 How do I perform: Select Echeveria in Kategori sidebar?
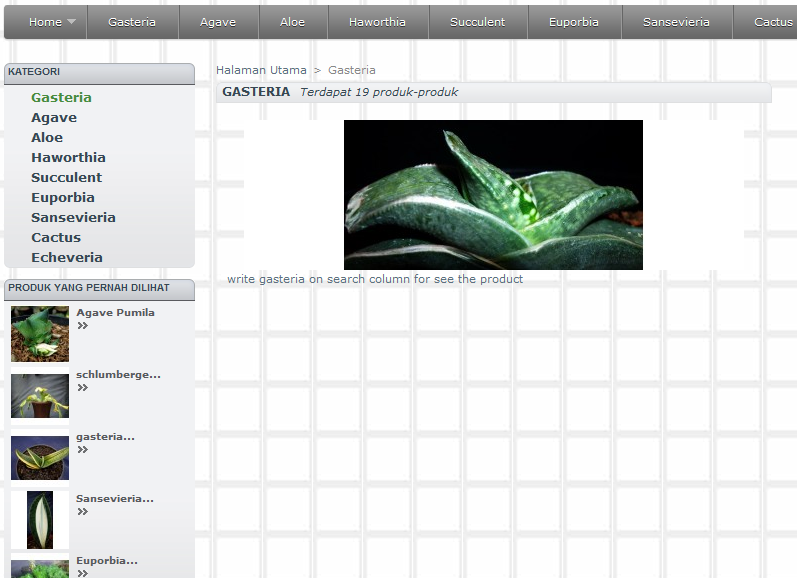pos(67,257)
